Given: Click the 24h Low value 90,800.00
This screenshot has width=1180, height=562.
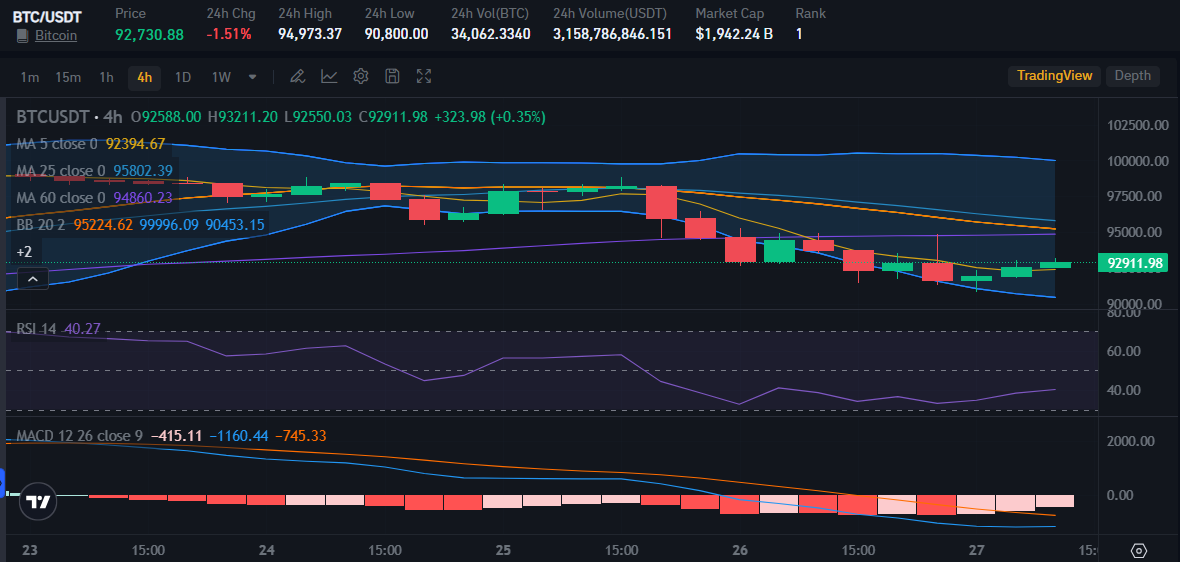Looking at the screenshot, I should pos(397,34).
